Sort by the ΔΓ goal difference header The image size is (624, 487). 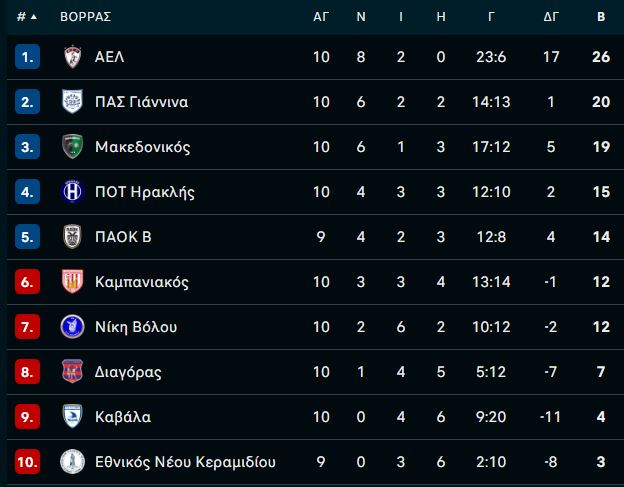point(551,17)
